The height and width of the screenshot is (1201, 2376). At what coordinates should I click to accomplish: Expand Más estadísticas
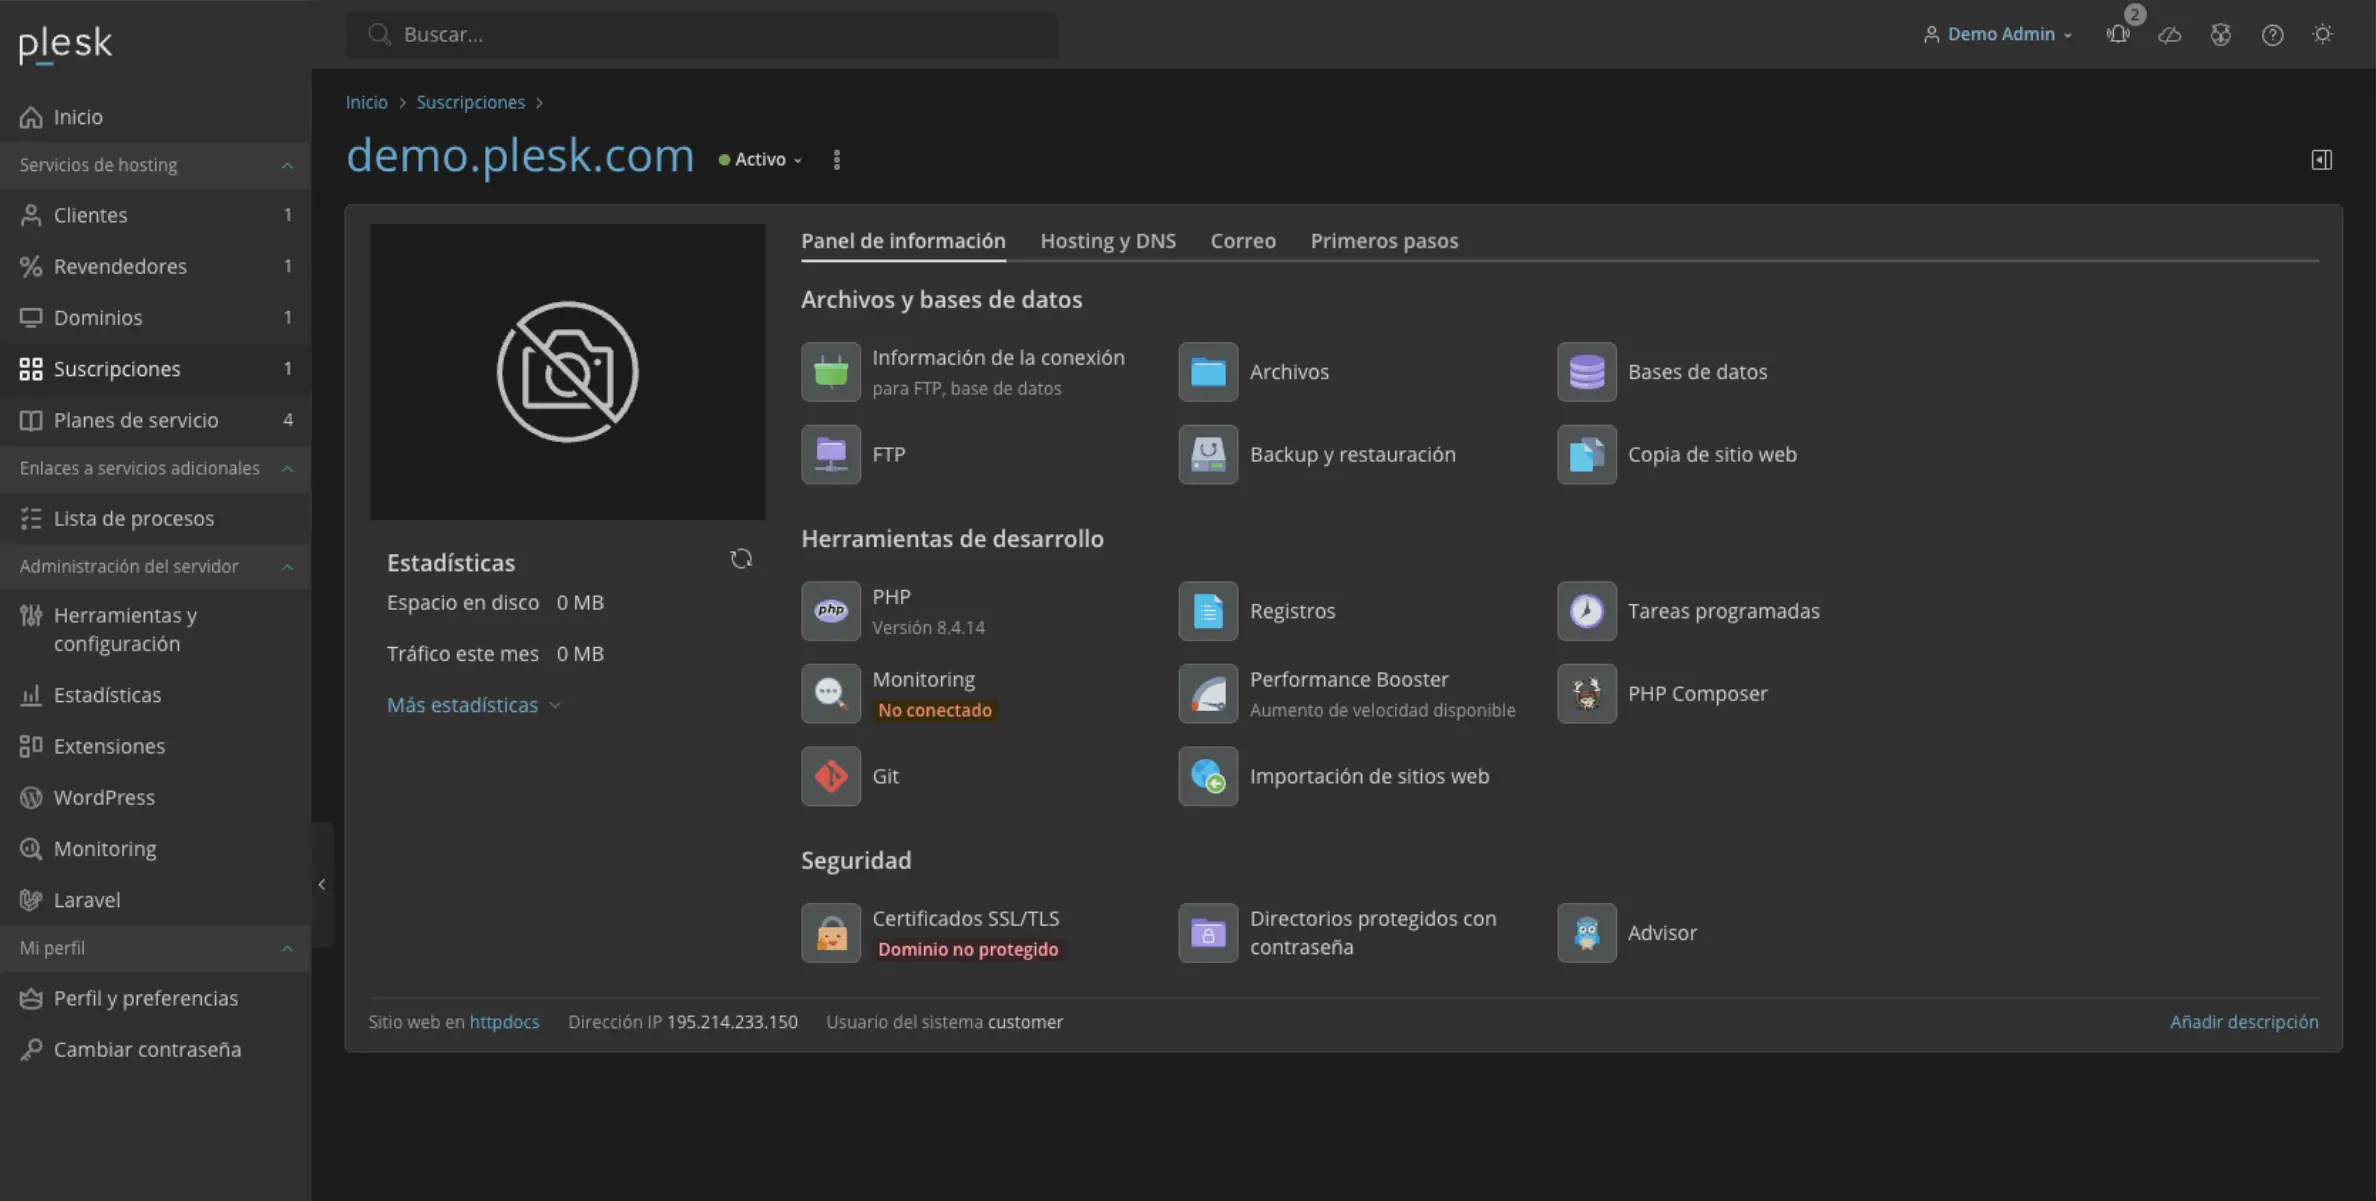pyautogui.click(x=463, y=704)
